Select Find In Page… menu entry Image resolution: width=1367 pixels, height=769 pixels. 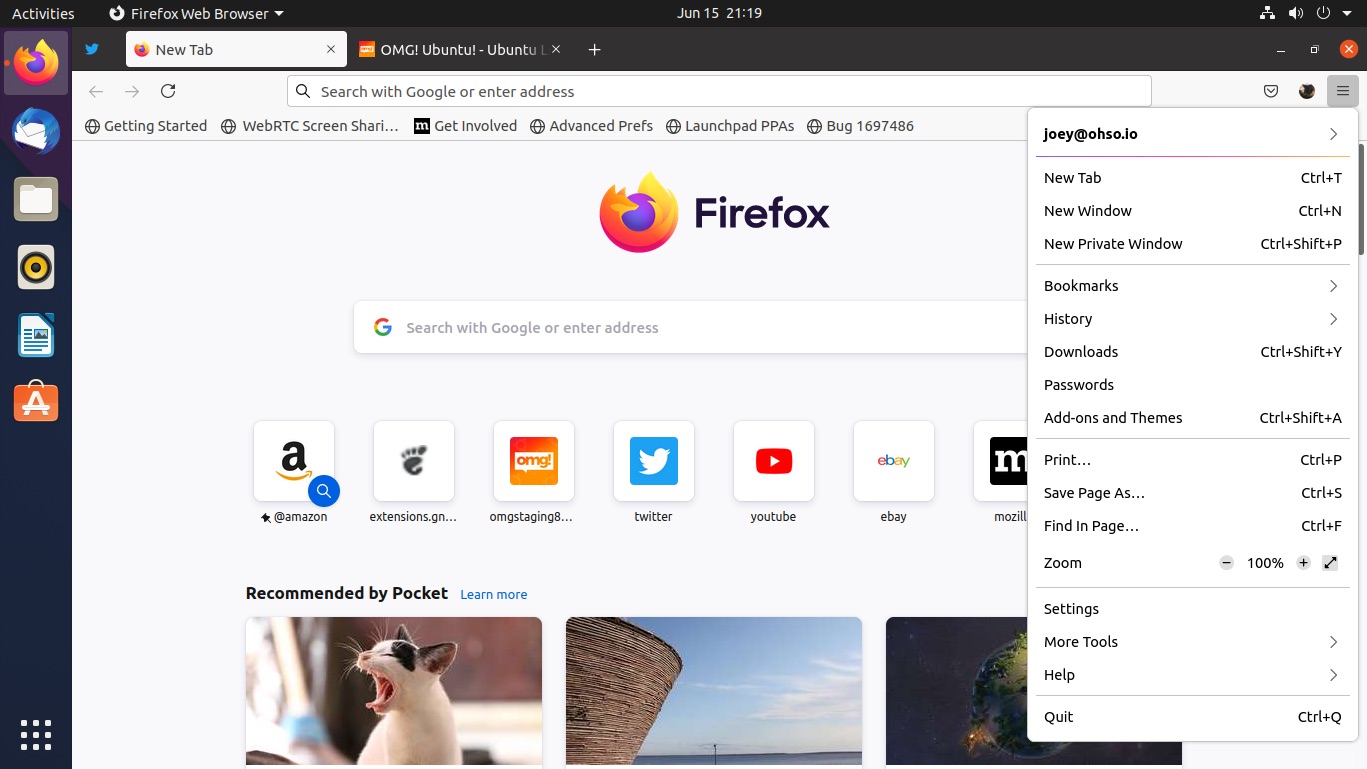coord(1192,526)
